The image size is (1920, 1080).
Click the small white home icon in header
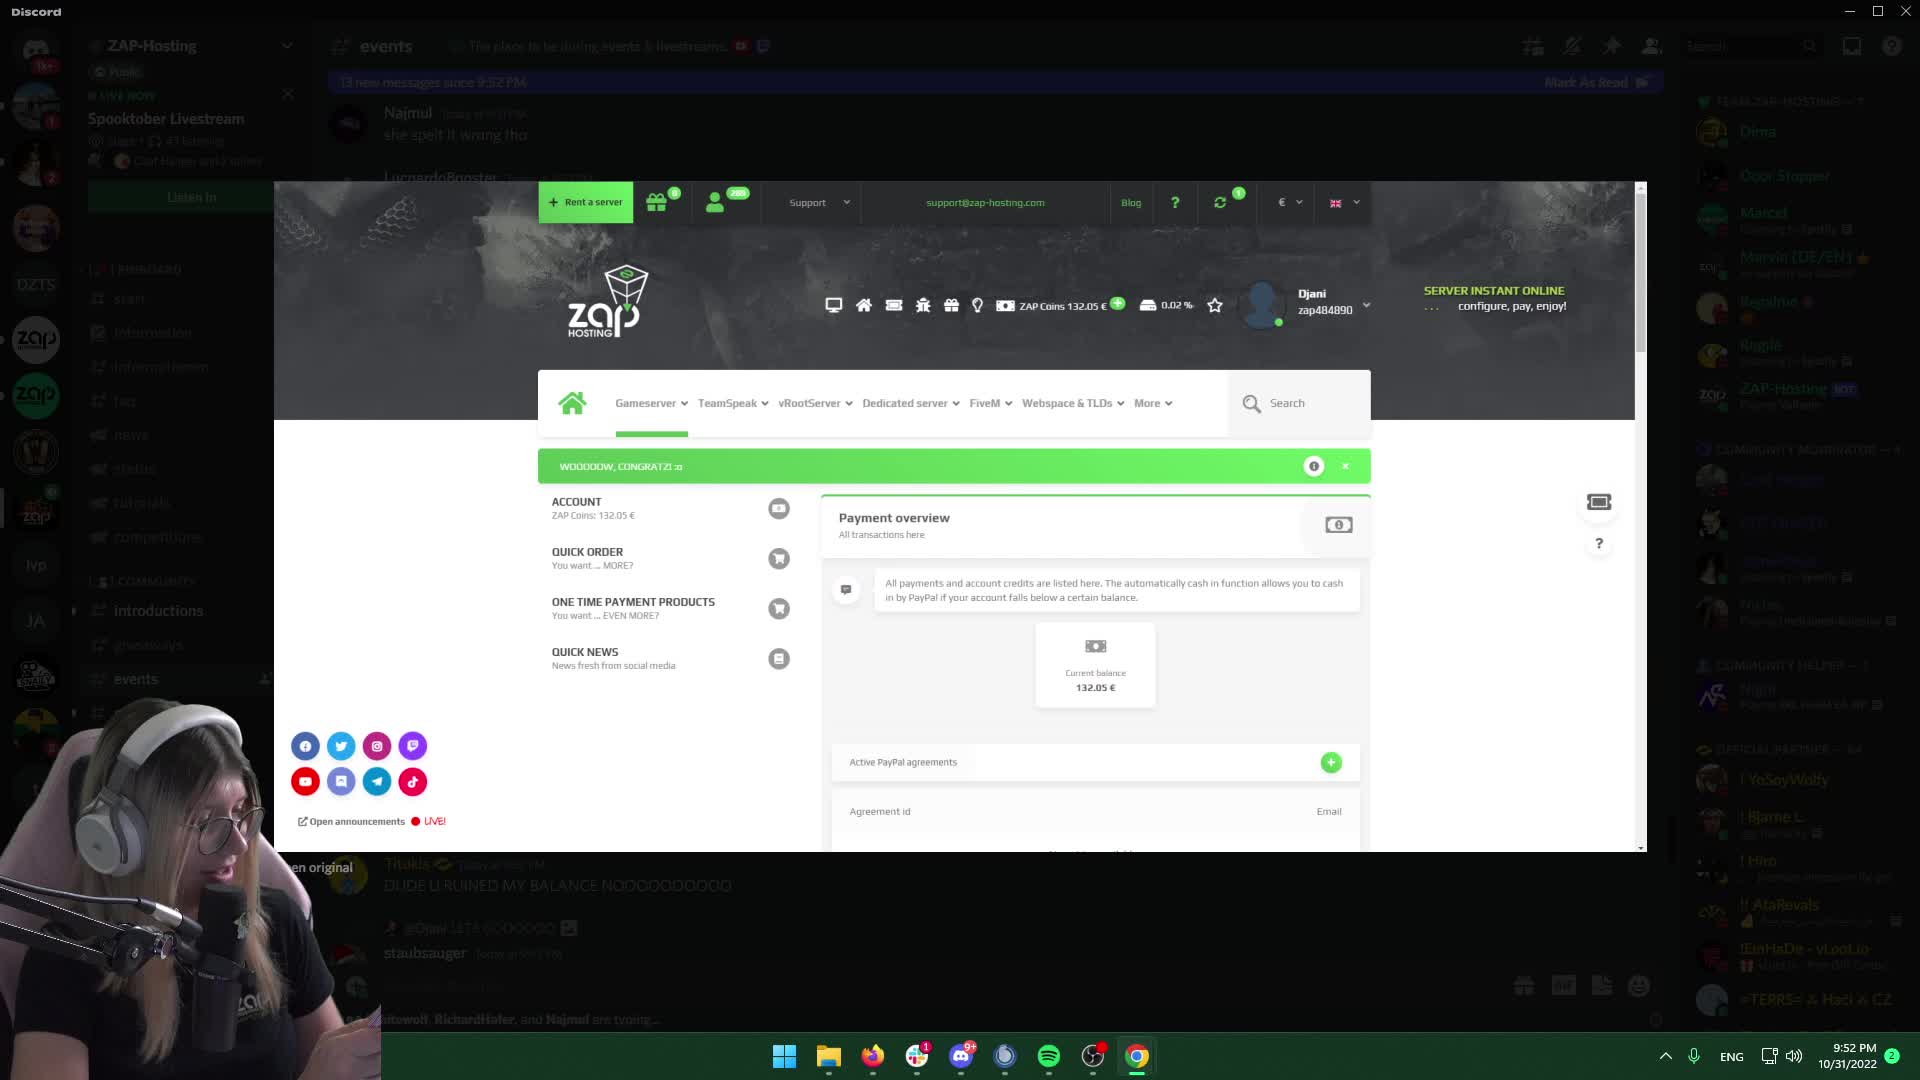(x=863, y=305)
